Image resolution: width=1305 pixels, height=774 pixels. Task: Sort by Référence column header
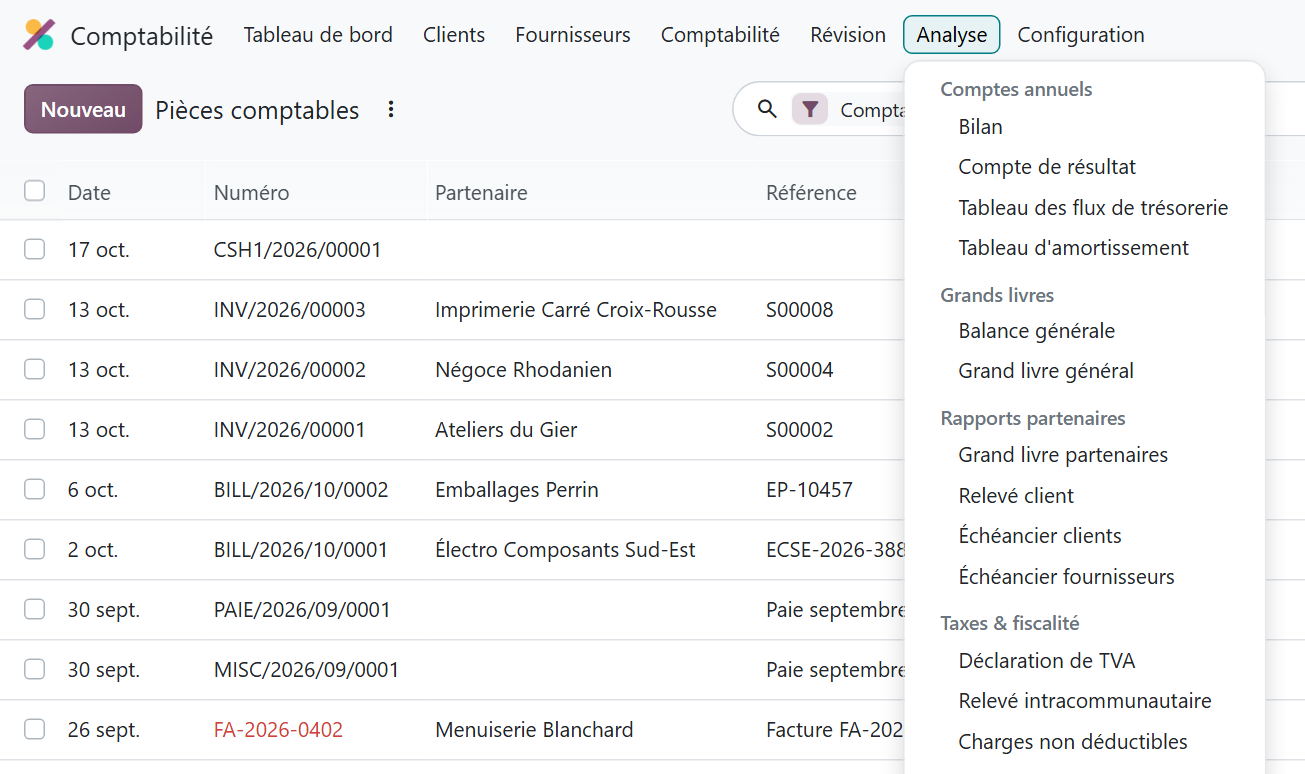pyautogui.click(x=811, y=193)
